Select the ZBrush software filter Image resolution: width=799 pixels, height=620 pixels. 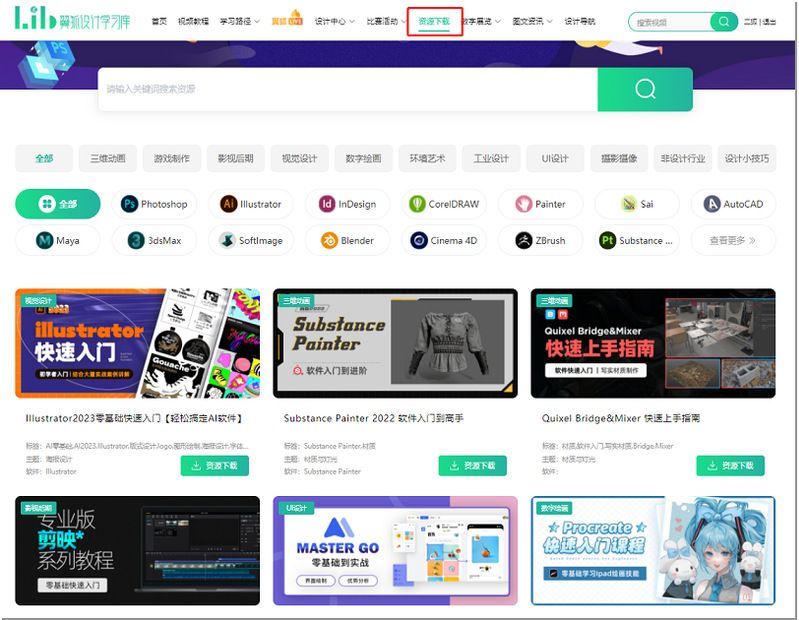click(x=540, y=240)
